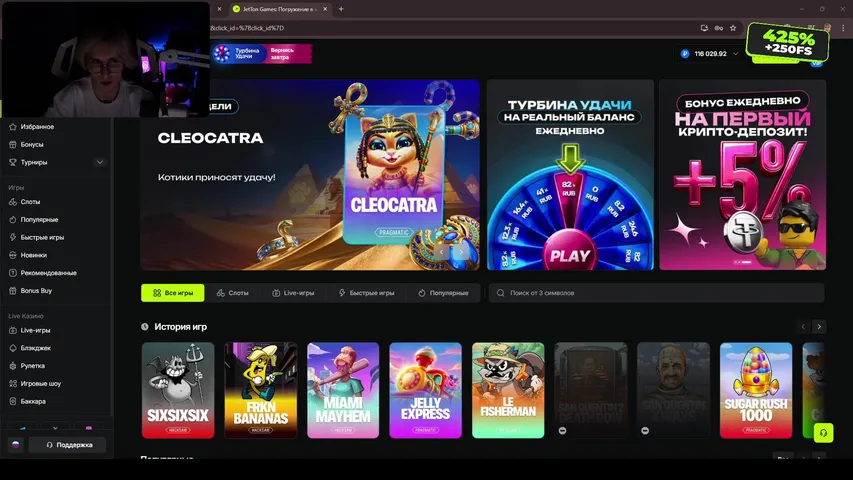Open Баккара in the sidebar

[33, 402]
